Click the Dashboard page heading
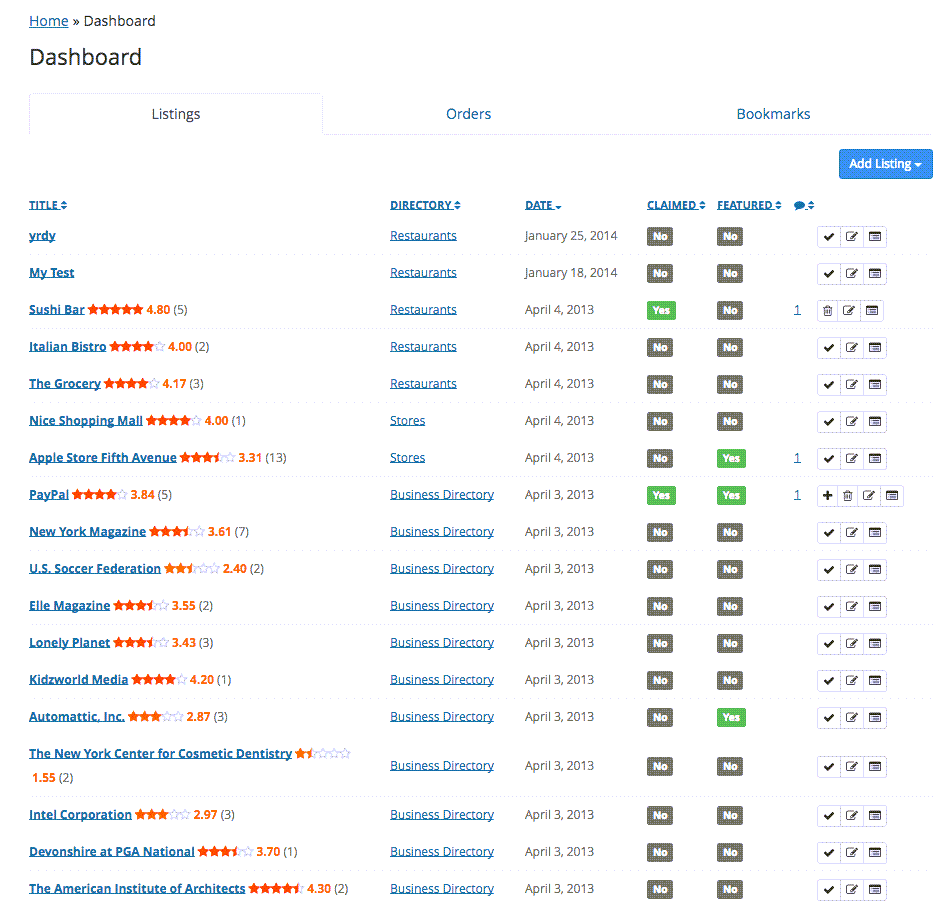 click(x=85, y=57)
